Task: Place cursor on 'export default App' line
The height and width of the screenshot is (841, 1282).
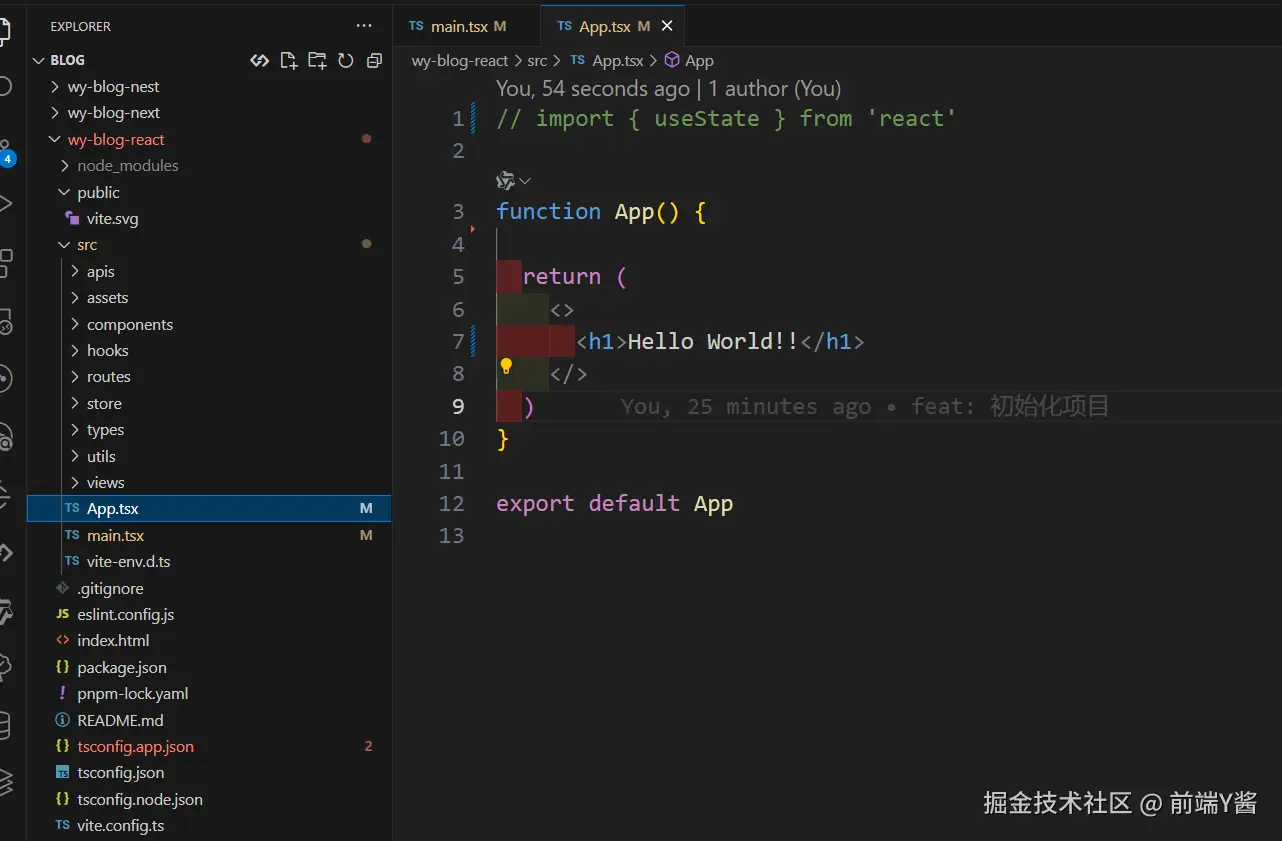Action: [614, 503]
